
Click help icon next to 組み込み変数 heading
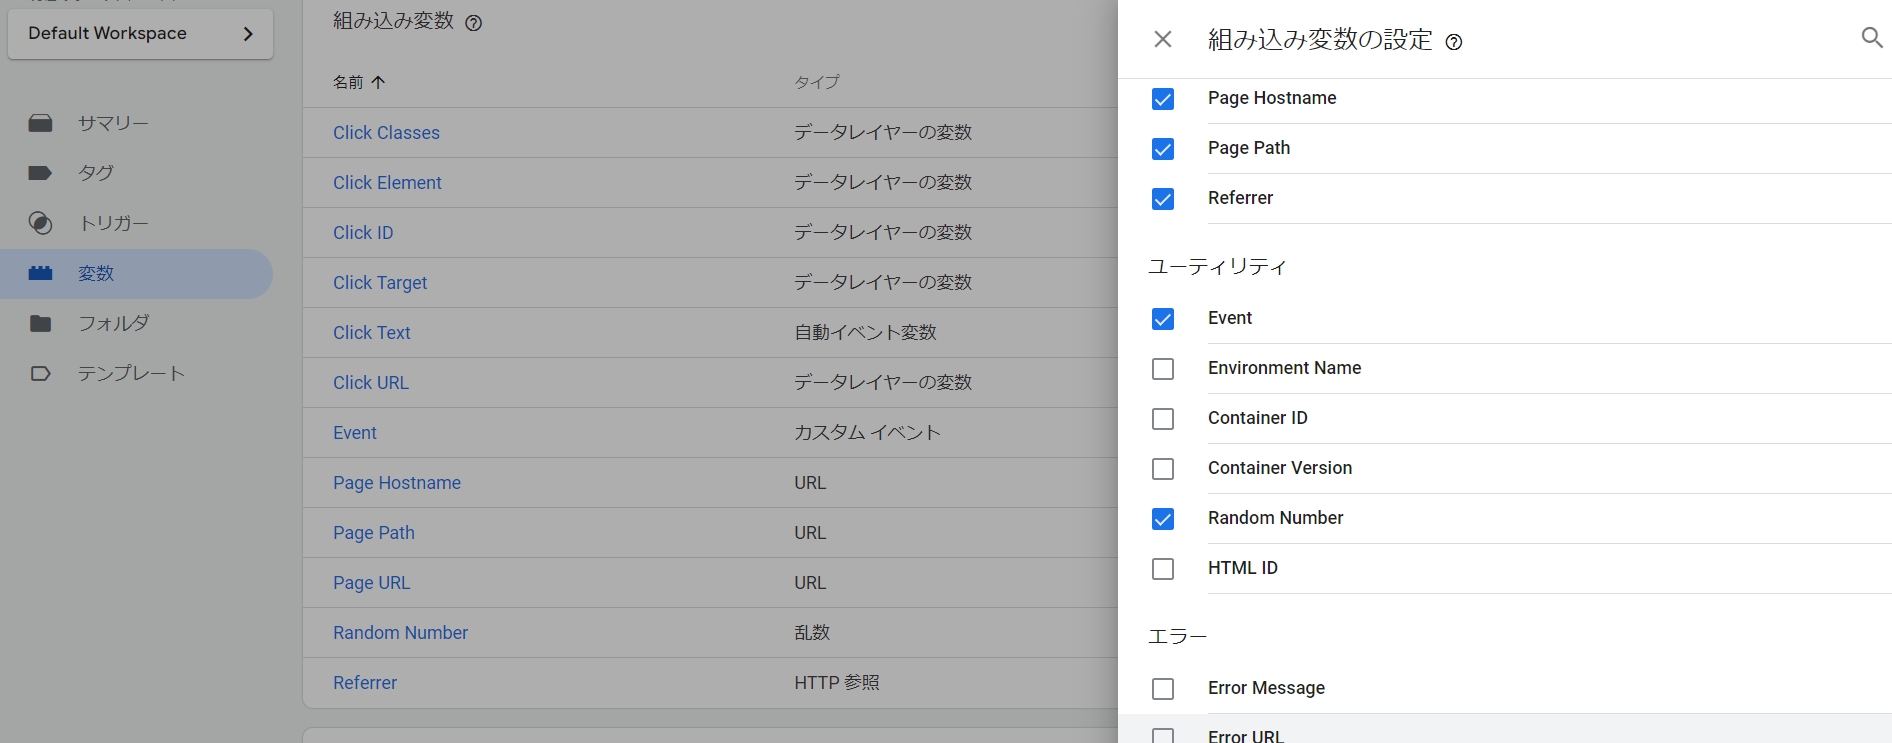click(474, 23)
